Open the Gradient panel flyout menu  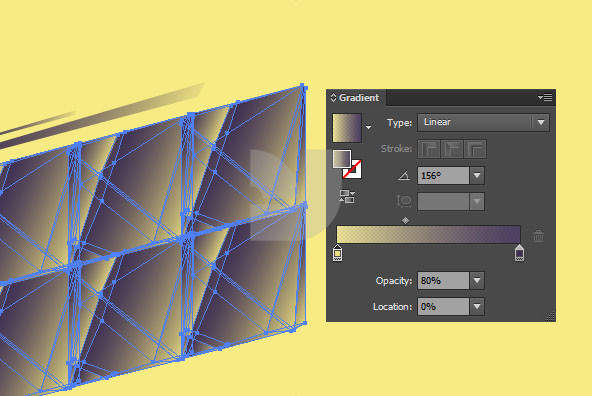click(x=545, y=98)
